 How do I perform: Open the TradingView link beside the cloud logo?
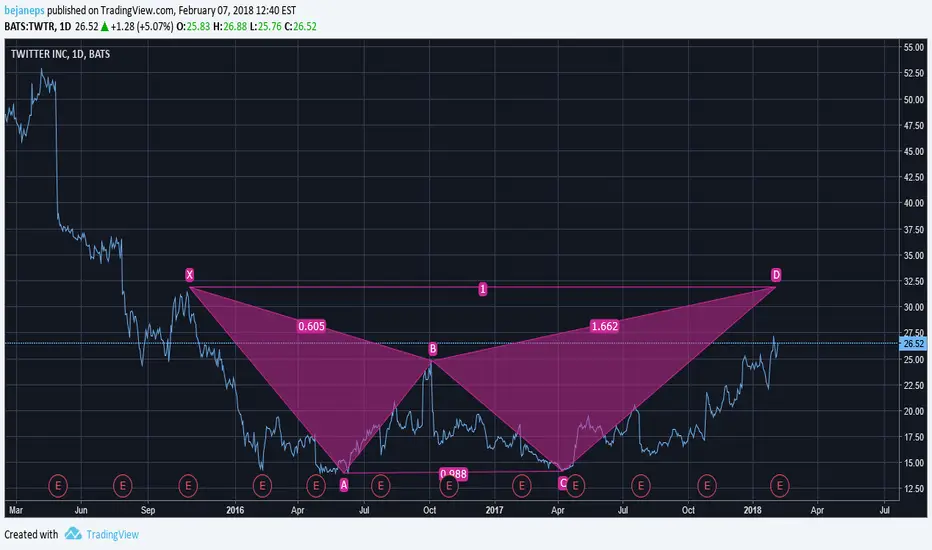pos(112,535)
